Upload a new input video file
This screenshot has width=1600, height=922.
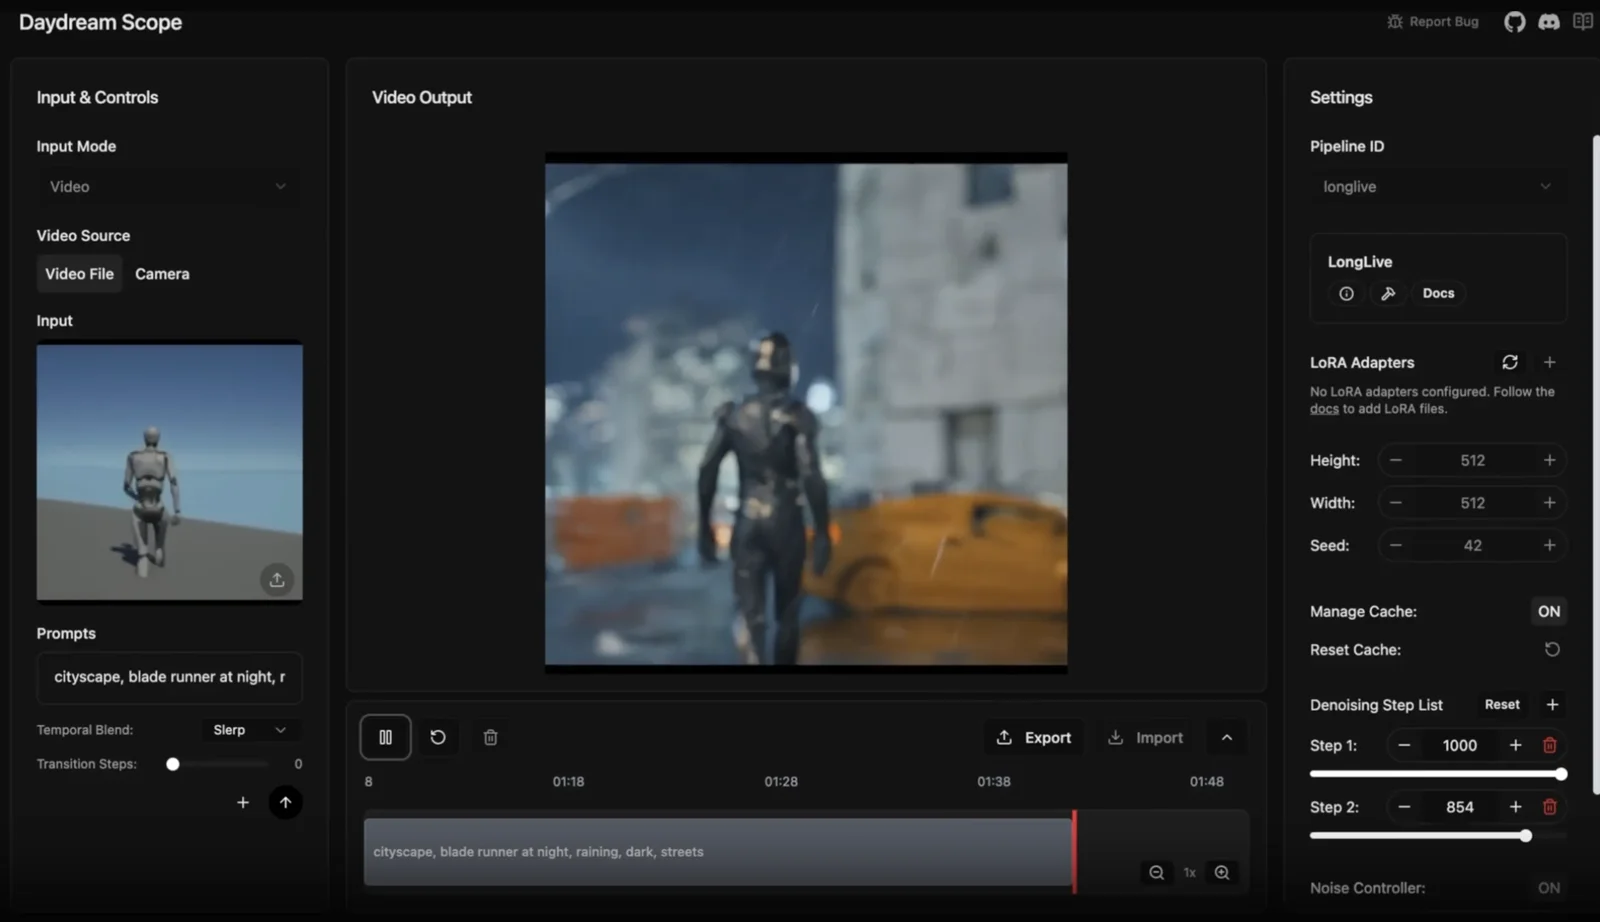[x=277, y=579]
